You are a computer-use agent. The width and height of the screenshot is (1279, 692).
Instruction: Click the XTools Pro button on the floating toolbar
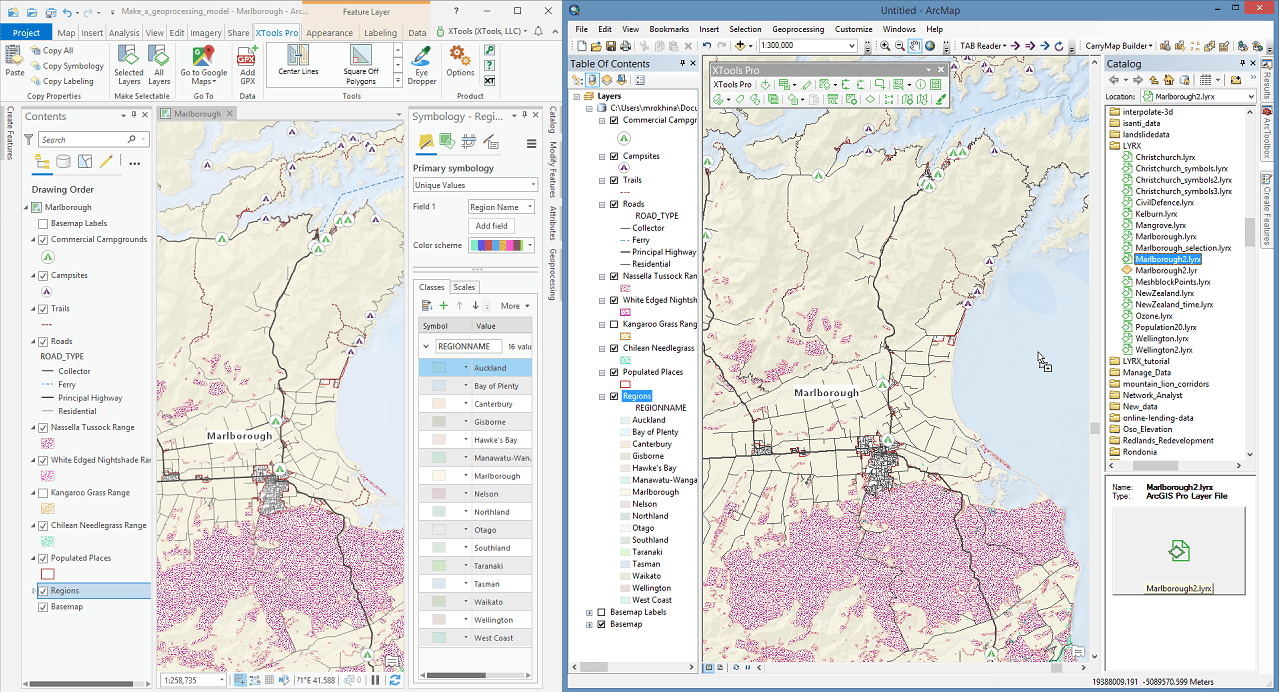click(732, 84)
